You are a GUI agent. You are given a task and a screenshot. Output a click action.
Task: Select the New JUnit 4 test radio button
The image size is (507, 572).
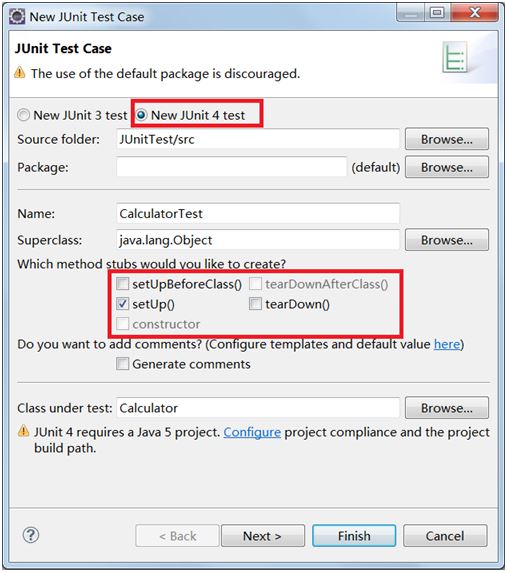(141, 115)
